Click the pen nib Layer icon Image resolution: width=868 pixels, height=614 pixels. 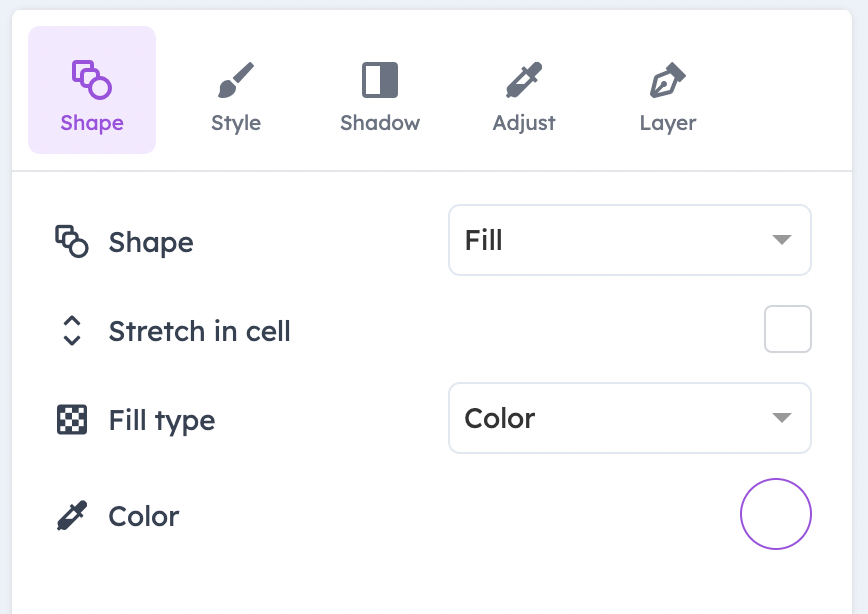(668, 80)
